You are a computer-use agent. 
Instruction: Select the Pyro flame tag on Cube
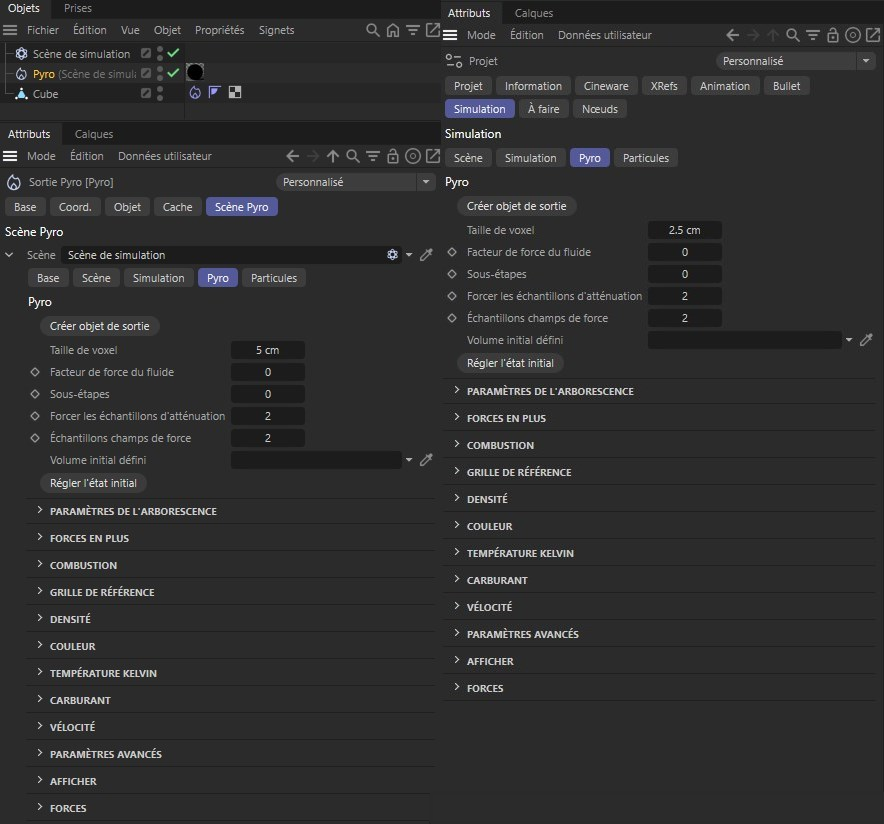click(x=195, y=93)
